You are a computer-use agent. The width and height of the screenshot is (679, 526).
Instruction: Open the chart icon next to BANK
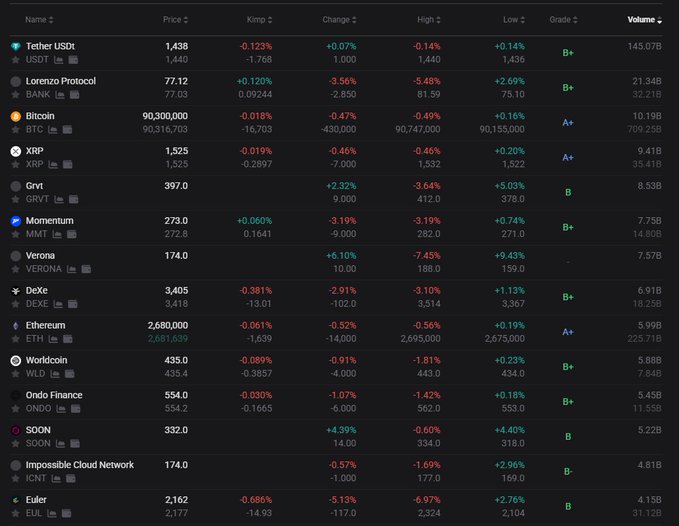tap(60, 95)
